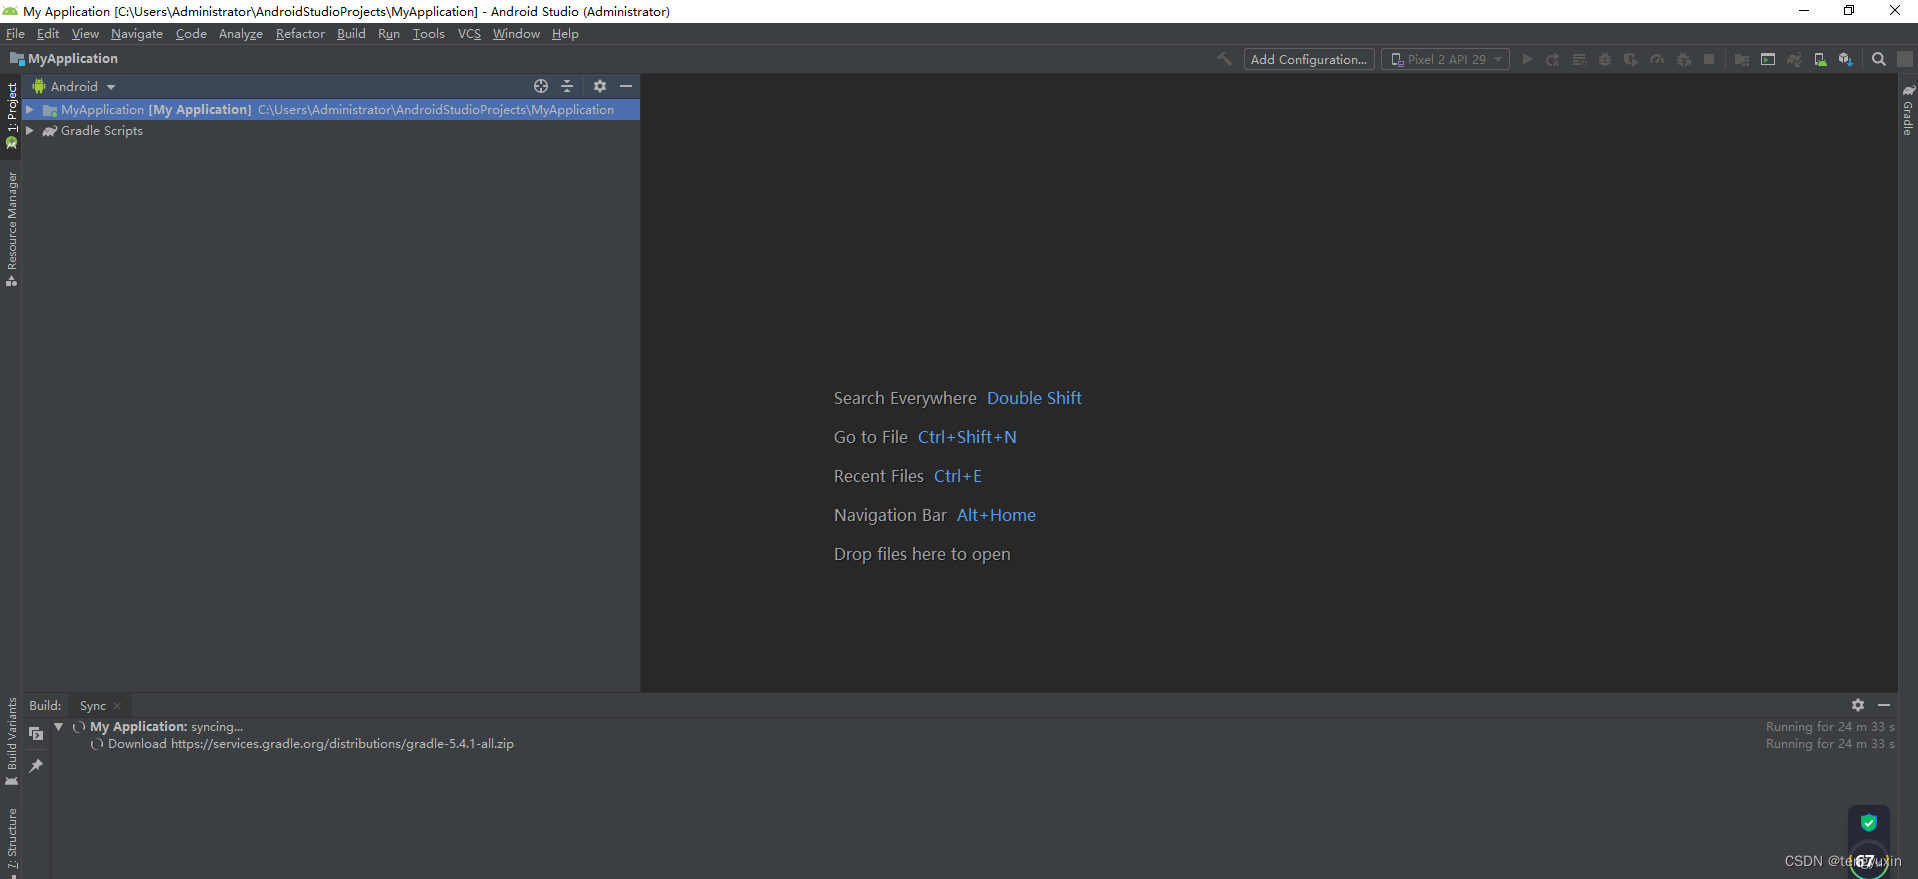Click the Add Configuration... button
Image resolution: width=1918 pixels, height=879 pixels.
1309,60
